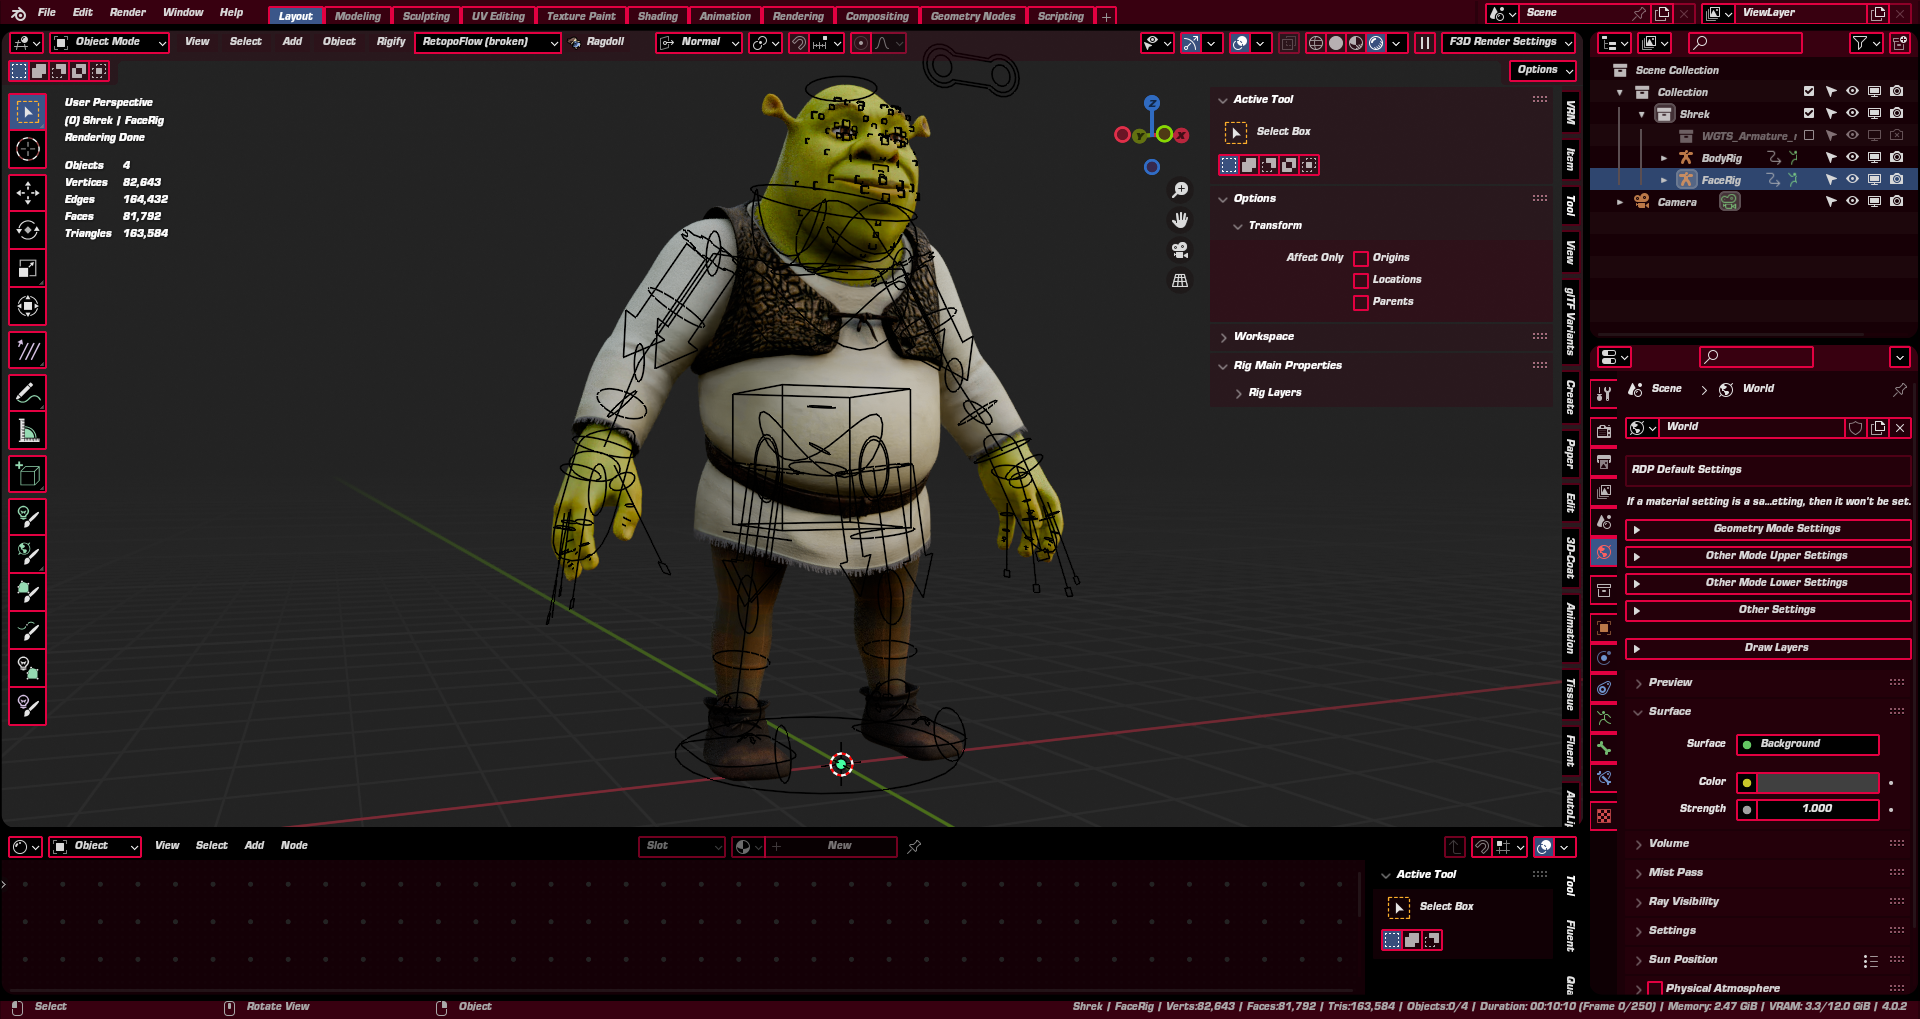Click the Ragdoll button
Image resolution: width=1920 pixels, height=1019 pixels.
coord(597,42)
